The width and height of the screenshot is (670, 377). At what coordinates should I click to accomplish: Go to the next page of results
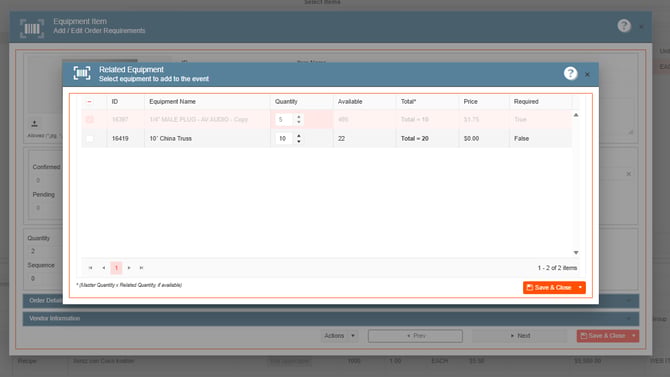pos(129,268)
